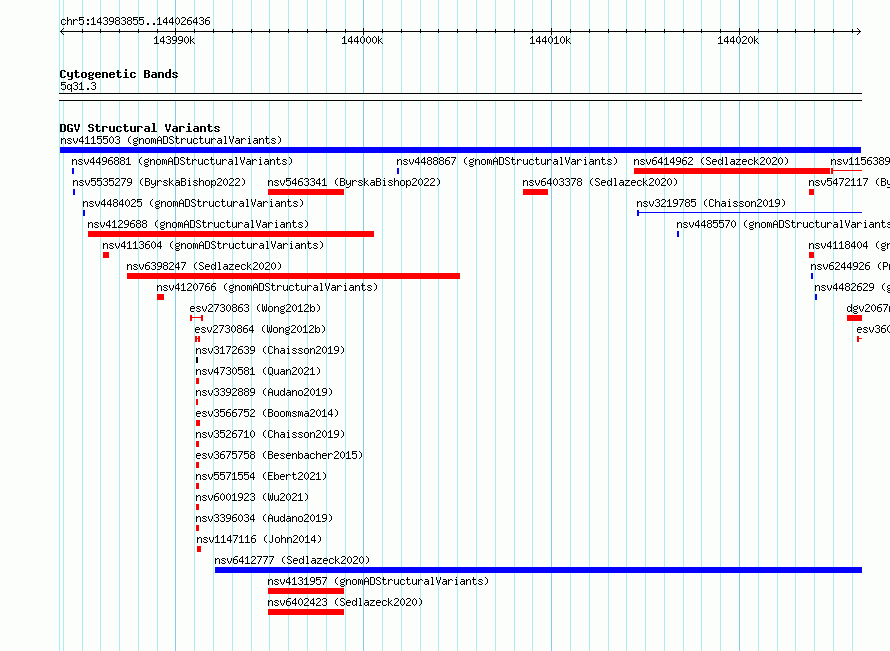The image size is (890, 651).
Task: Select the blue bar under nsv6412777
Action: click(538, 570)
